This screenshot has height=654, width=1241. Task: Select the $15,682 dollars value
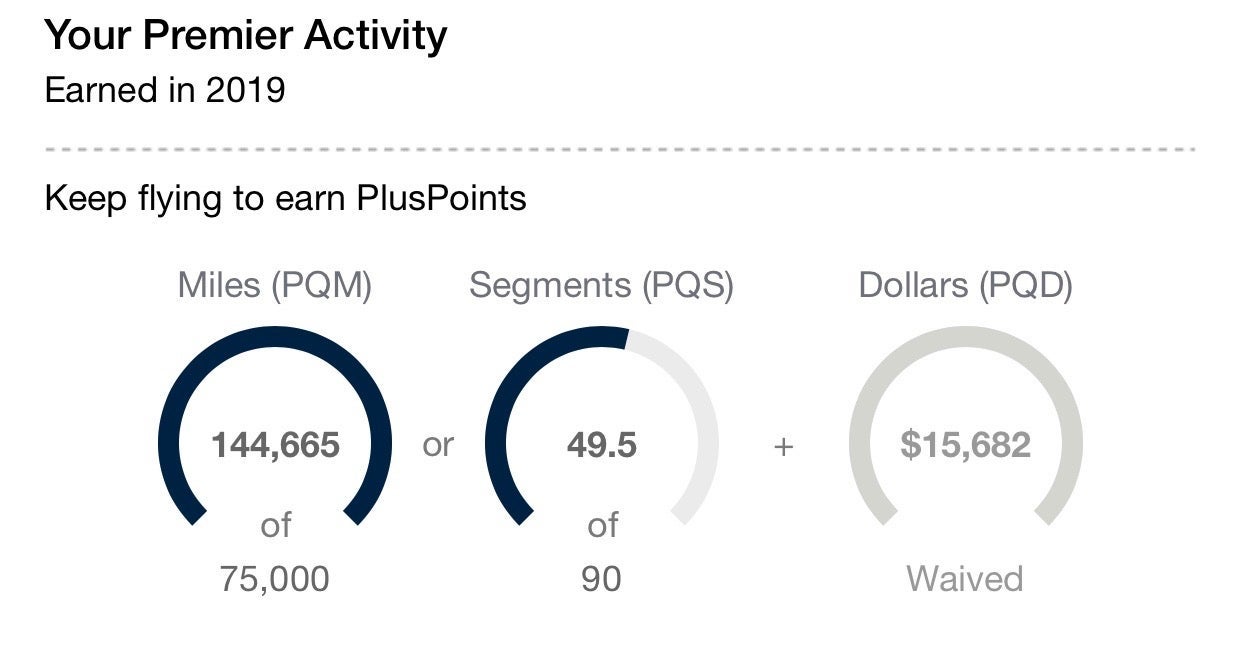click(x=965, y=445)
